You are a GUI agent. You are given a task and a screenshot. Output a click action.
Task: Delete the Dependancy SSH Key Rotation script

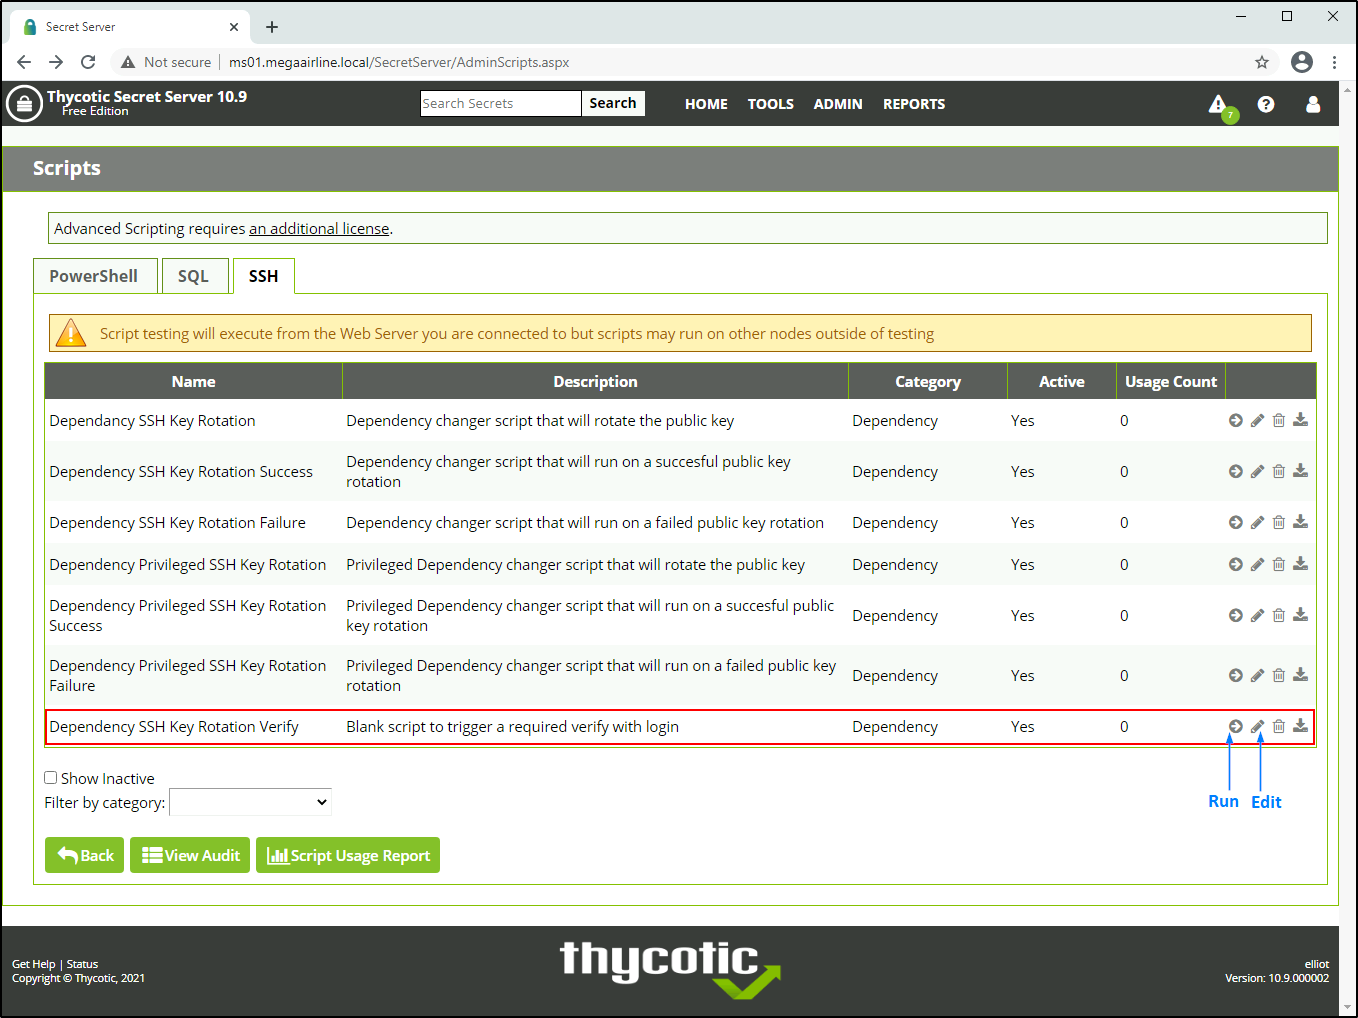tap(1279, 421)
